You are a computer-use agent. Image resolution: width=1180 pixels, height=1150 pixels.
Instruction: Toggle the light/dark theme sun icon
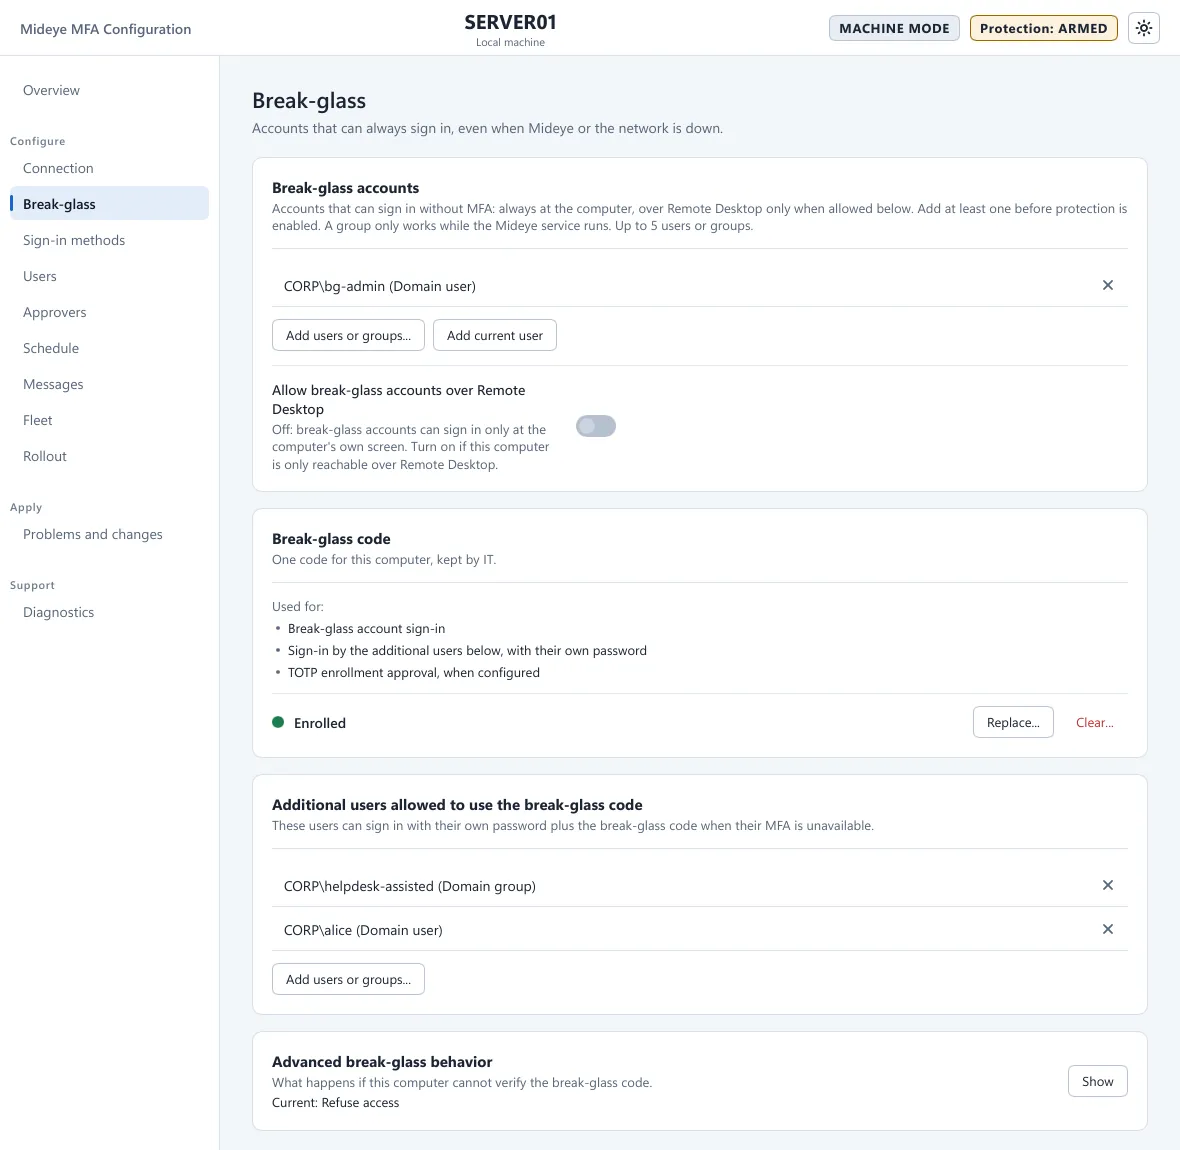[1143, 29]
